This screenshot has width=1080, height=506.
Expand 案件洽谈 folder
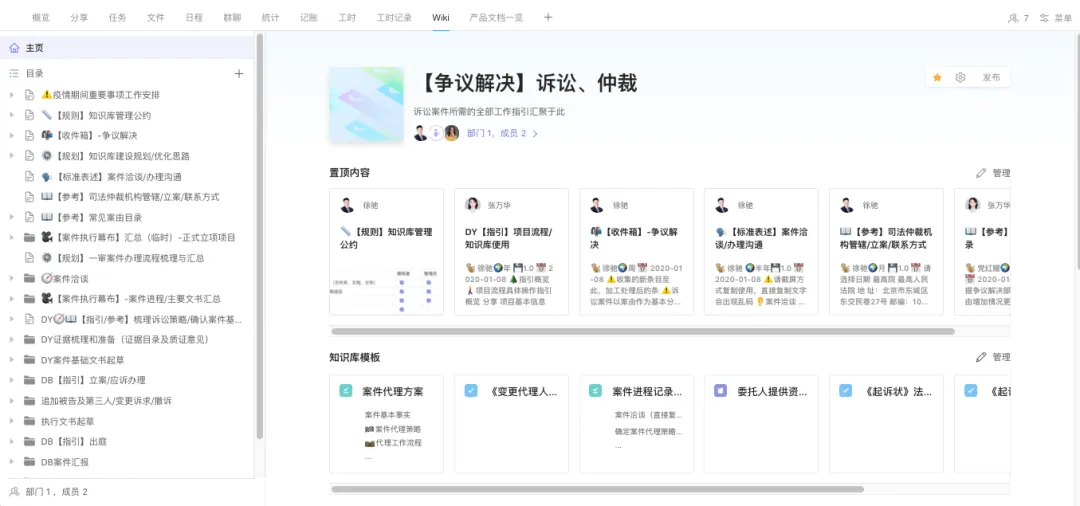click(12, 279)
